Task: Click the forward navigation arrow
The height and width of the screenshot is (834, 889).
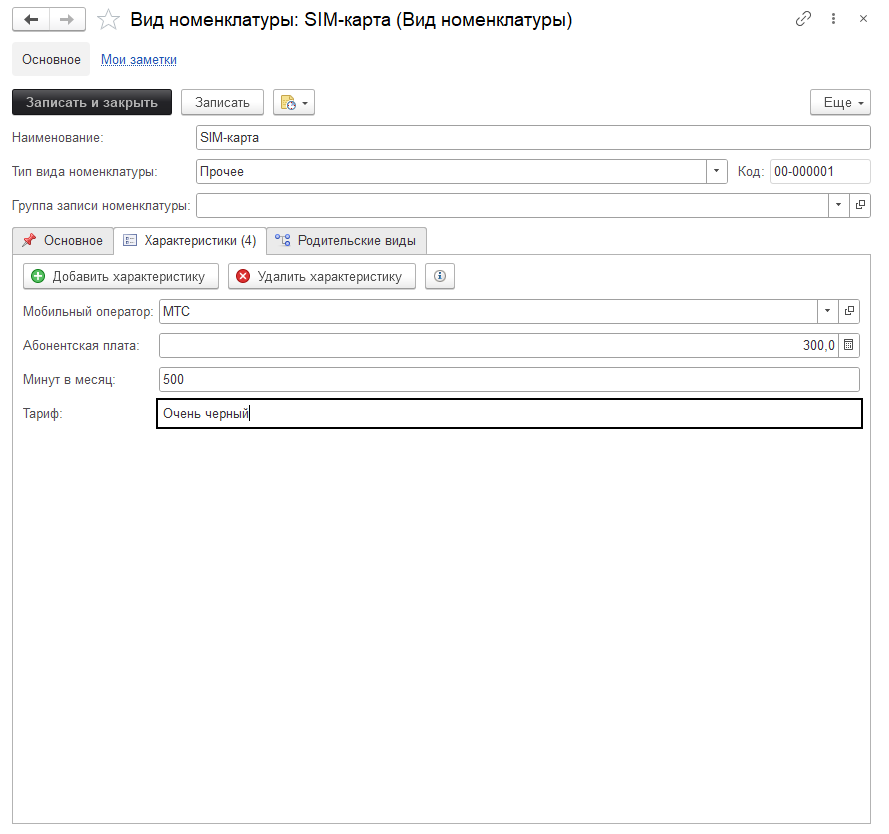Action: coord(67,20)
